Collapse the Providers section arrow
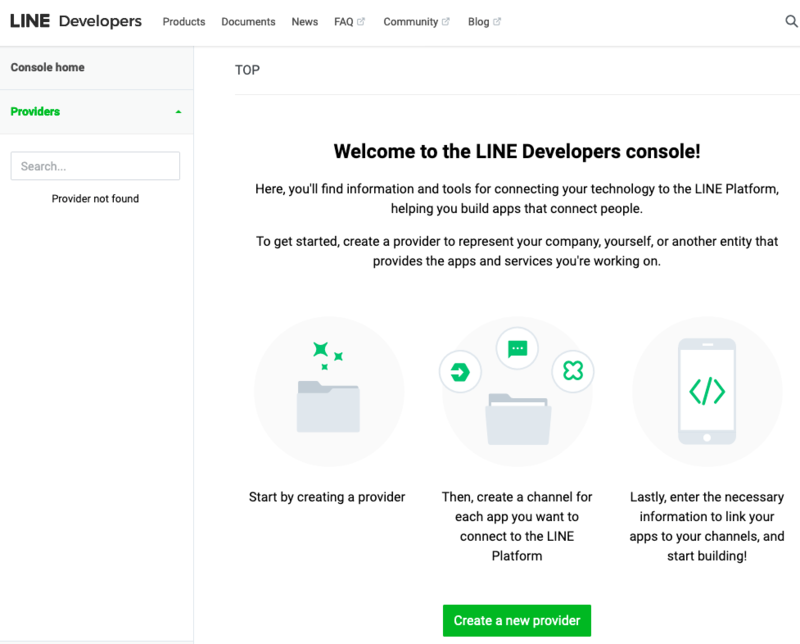The height and width of the screenshot is (644, 800). click(x=178, y=112)
